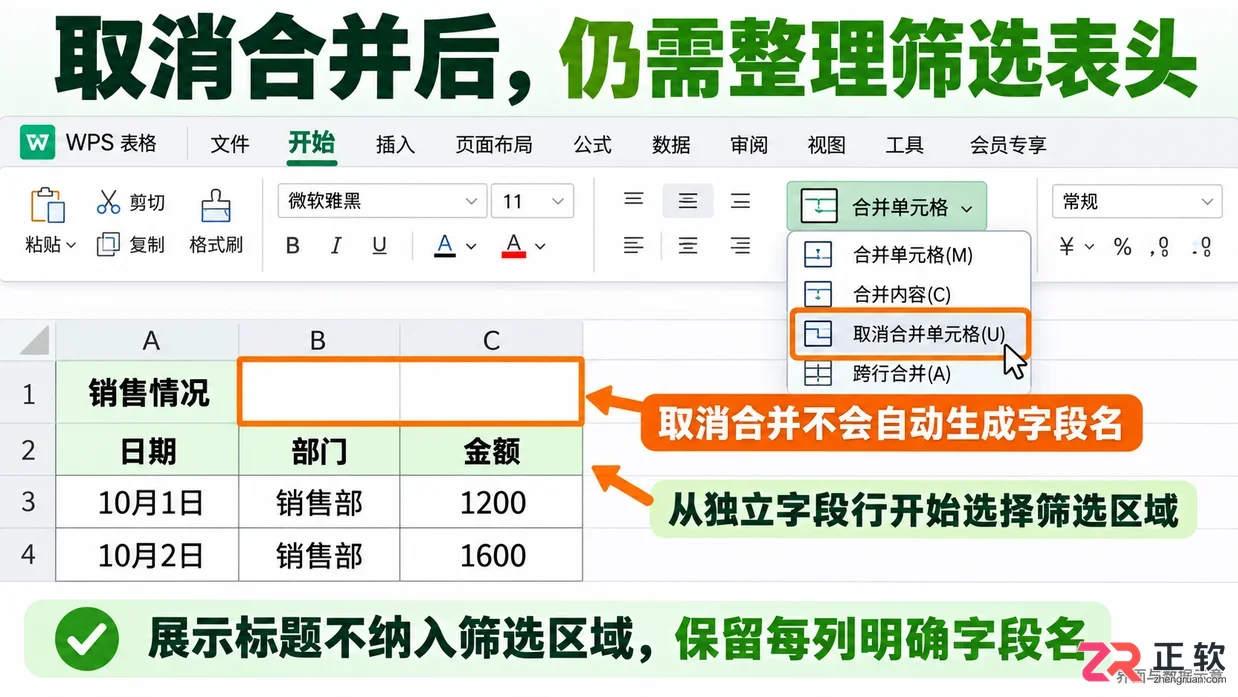
Task: Align text right
Action: click(x=740, y=244)
